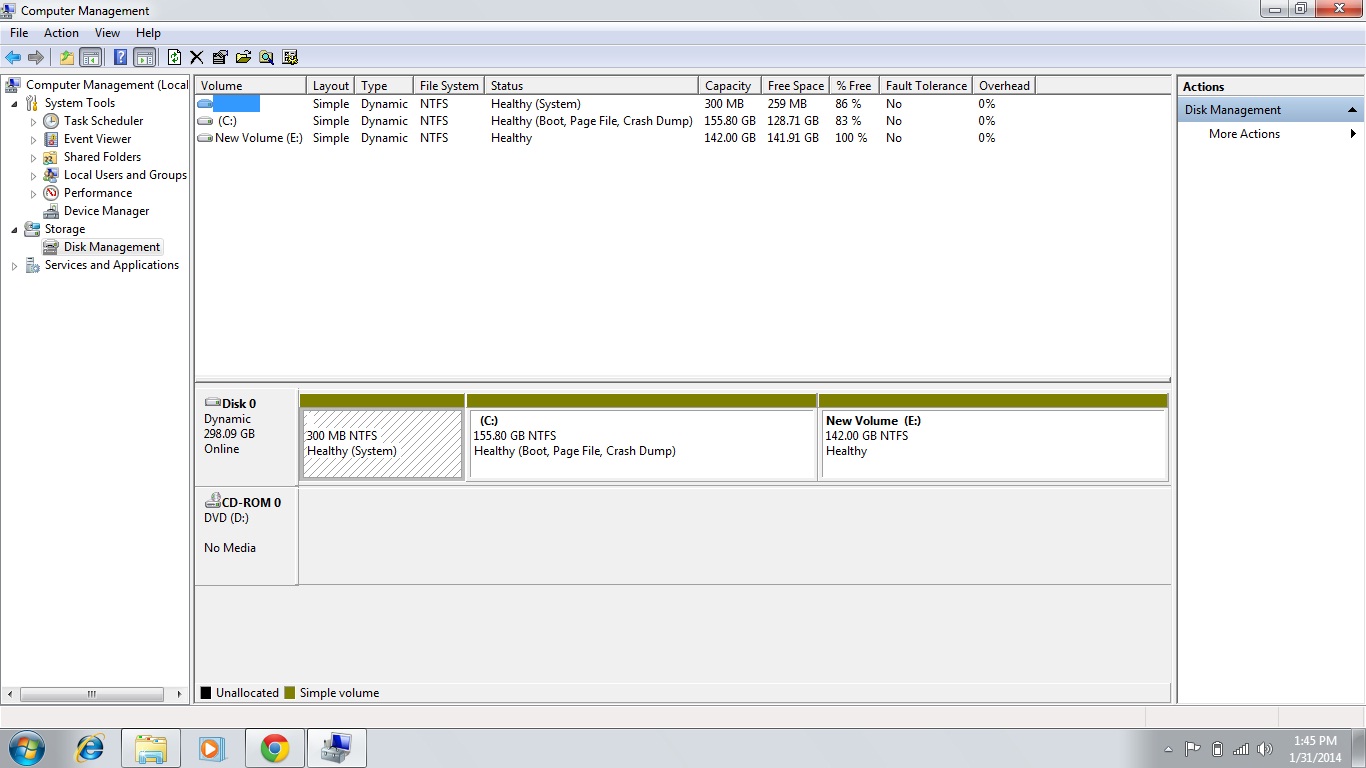Click the Refresh icon on the toolbar
The width and height of the screenshot is (1366, 768).
[172, 57]
